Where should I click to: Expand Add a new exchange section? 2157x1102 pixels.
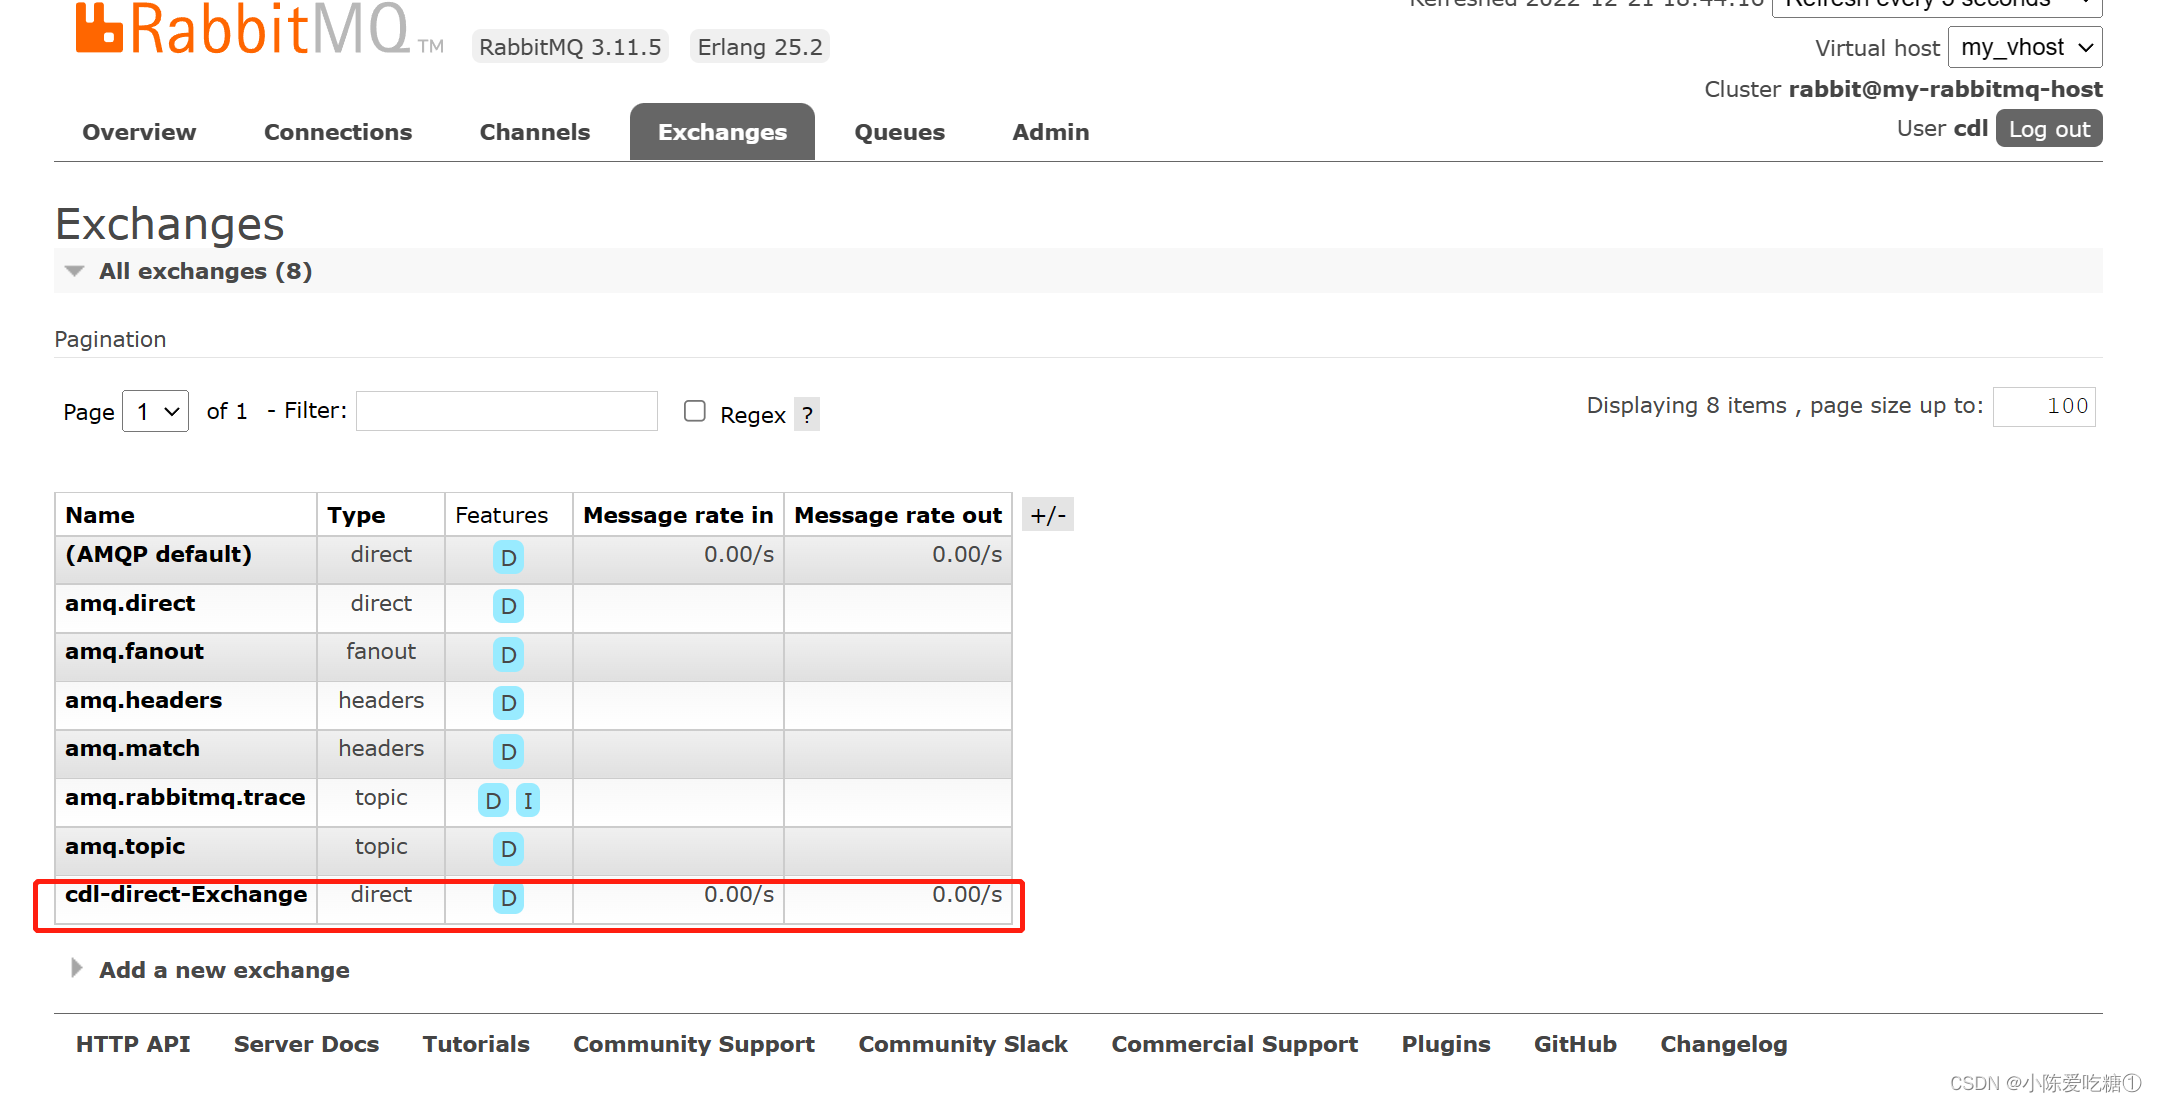[x=223, y=970]
